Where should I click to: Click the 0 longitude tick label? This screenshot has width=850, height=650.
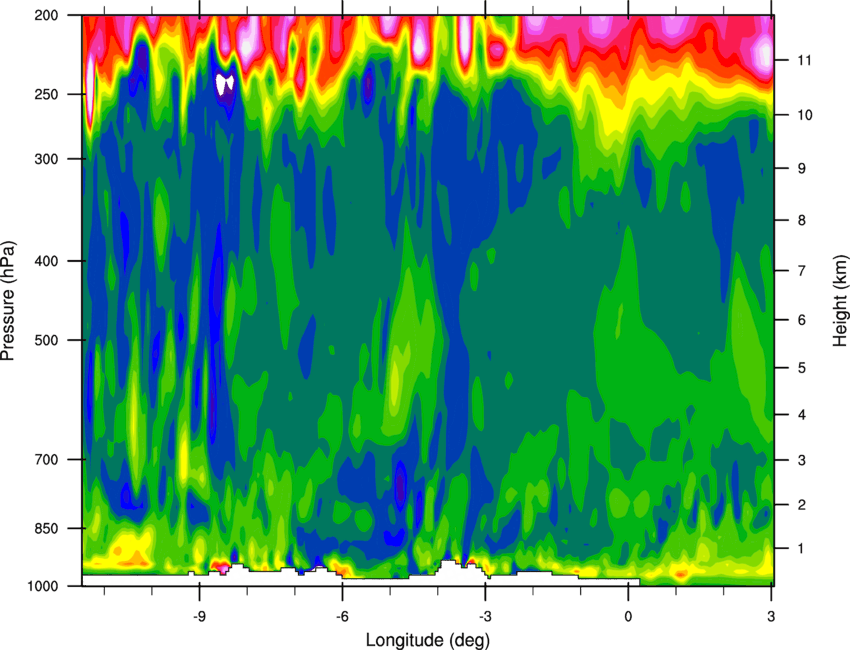tap(628, 617)
